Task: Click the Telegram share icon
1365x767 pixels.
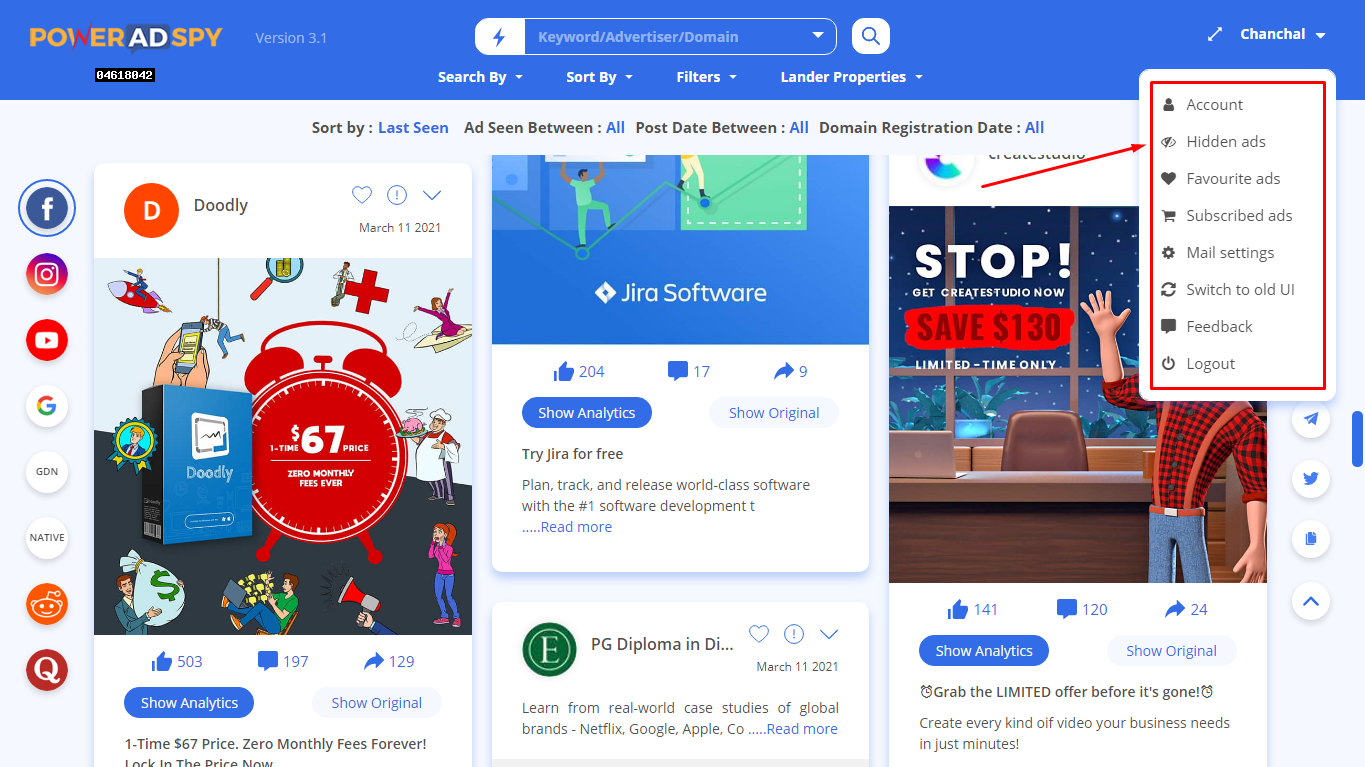Action: (x=1311, y=418)
